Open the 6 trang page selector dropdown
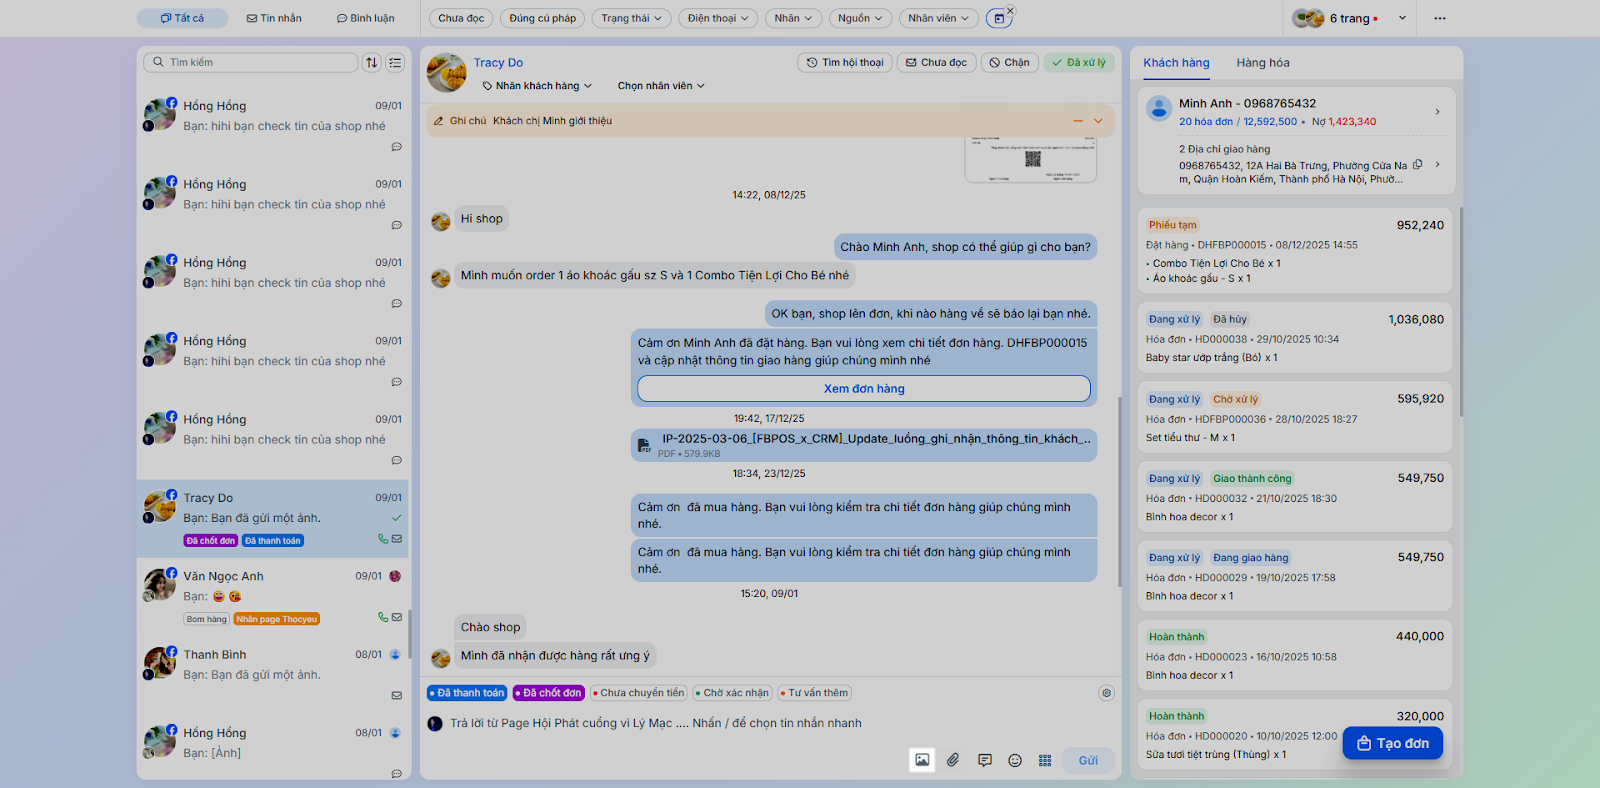This screenshot has width=1600, height=788. click(1350, 18)
